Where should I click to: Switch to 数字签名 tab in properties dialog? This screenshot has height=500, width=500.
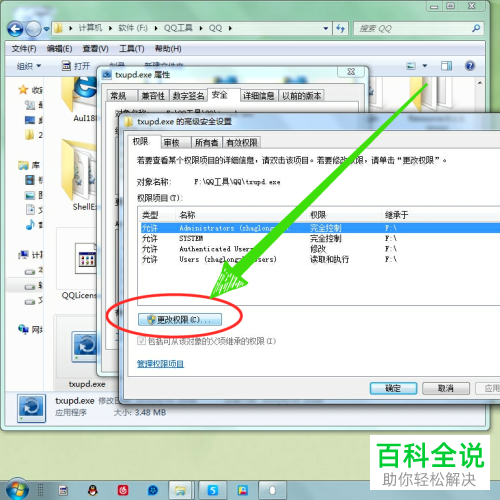click(188, 96)
